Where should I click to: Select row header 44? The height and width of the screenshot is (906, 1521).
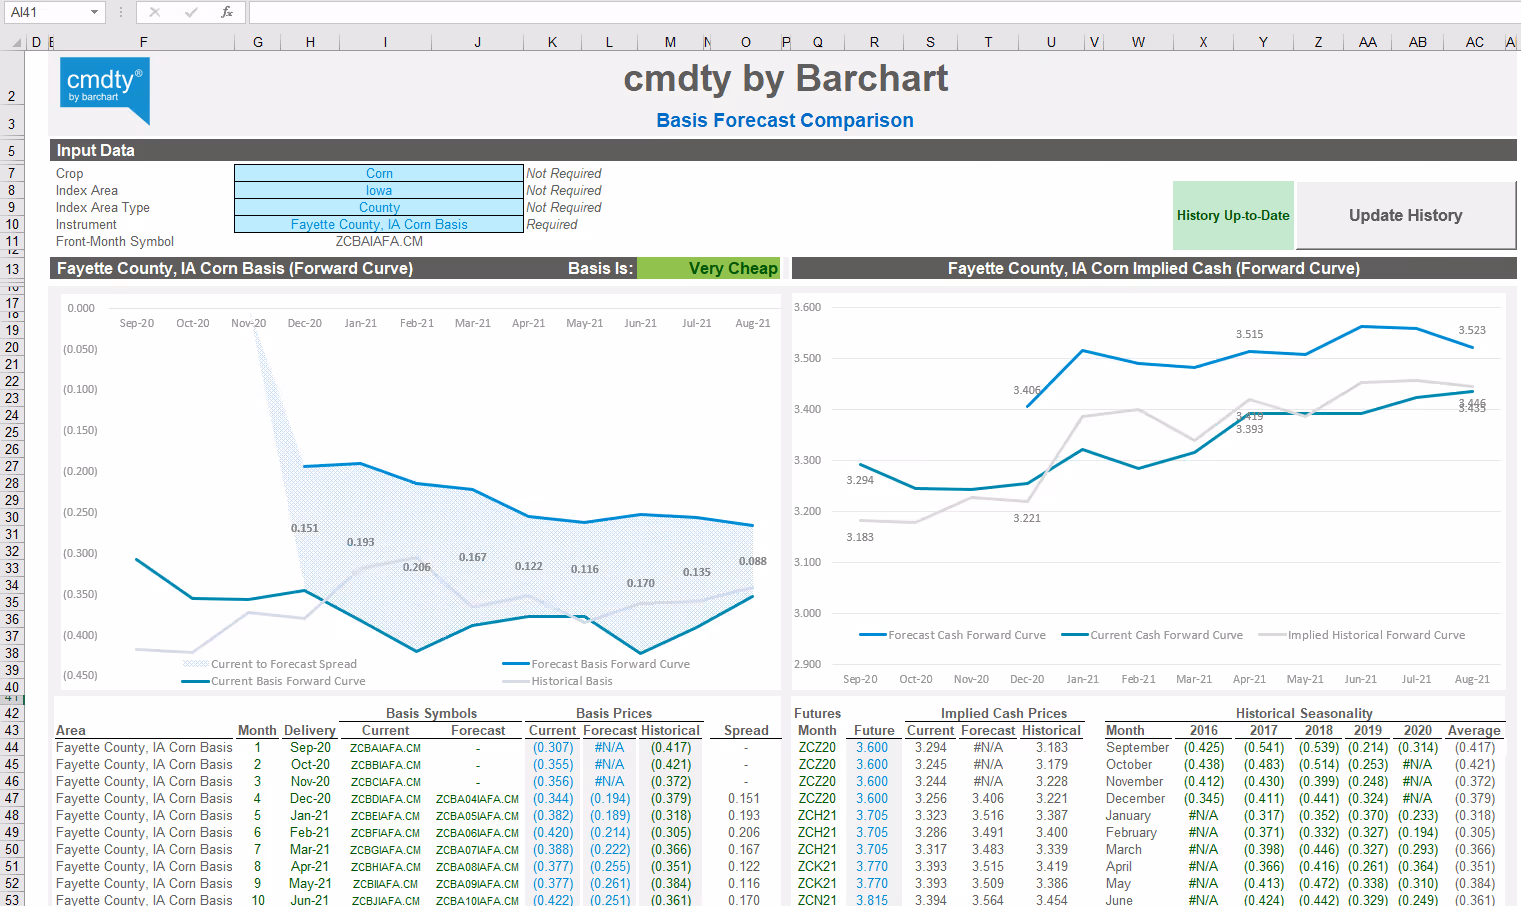coord(12,747)
